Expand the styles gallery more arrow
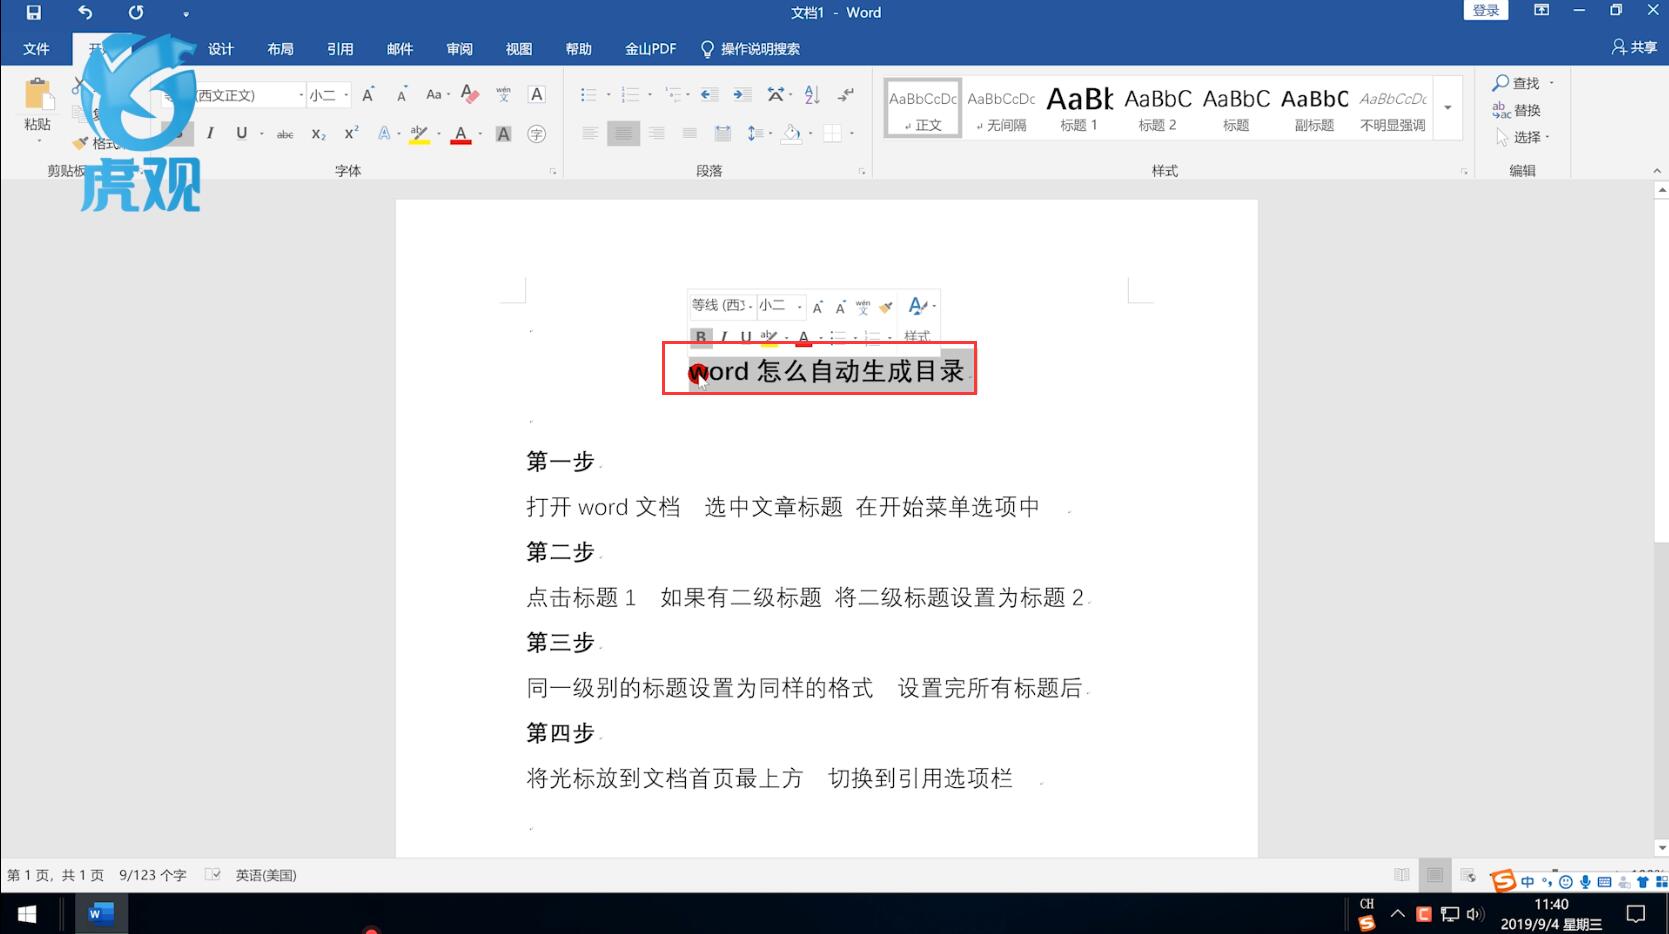This screenshot has width=1669, height=934. coord(1448,107)
